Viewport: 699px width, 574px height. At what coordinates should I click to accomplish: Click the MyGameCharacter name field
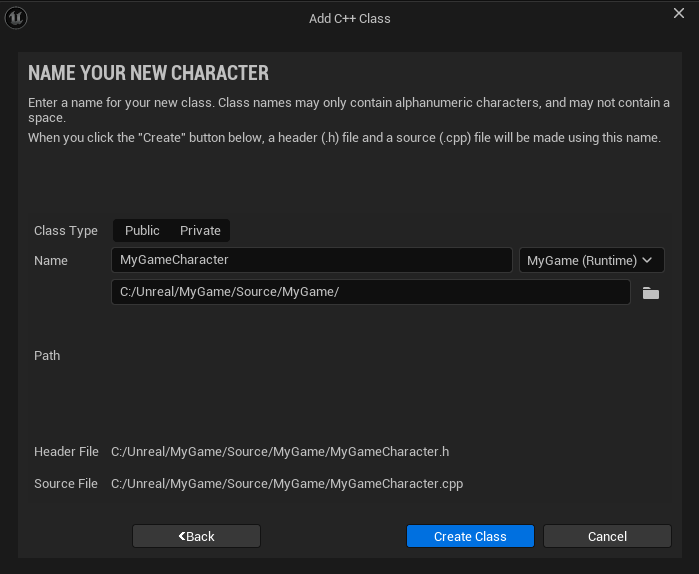click(x=311, y=260)
